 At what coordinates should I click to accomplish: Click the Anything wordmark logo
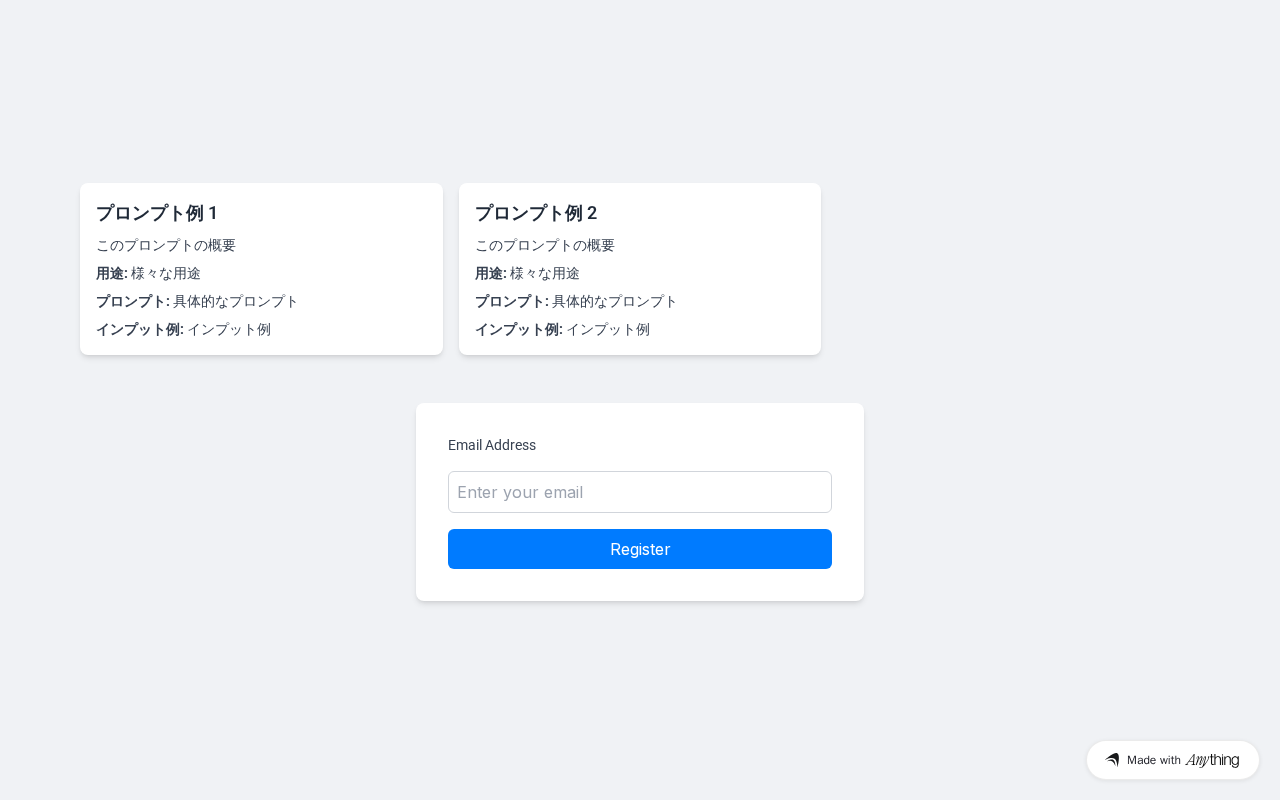coord(1212,760)
